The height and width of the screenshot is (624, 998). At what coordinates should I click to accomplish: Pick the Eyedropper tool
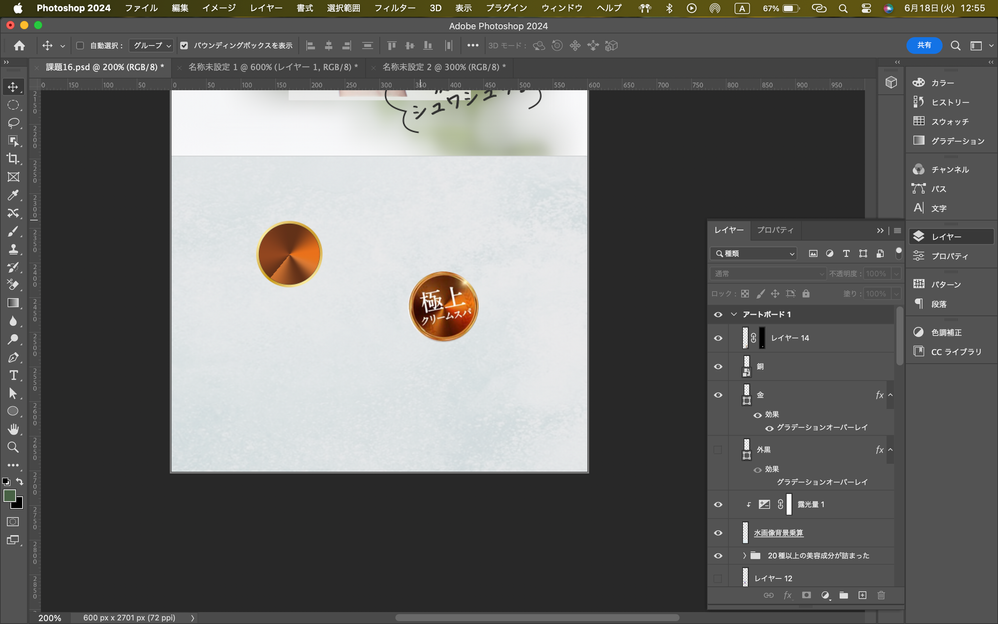(x=13, y=195)
